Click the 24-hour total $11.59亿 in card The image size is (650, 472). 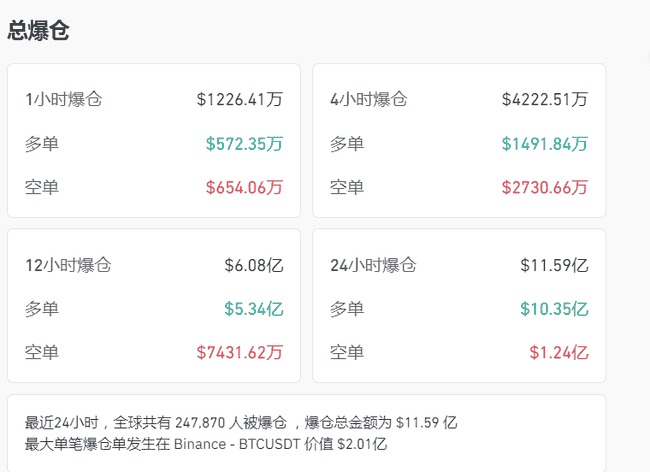554,265
